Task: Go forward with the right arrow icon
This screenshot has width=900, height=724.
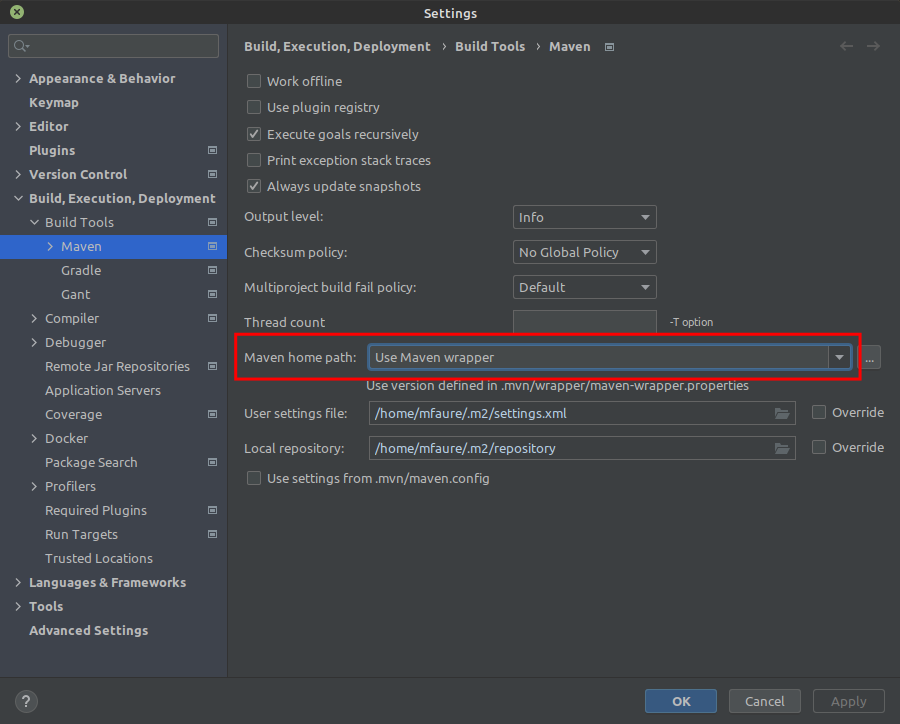Action: [x=873, y=46]
